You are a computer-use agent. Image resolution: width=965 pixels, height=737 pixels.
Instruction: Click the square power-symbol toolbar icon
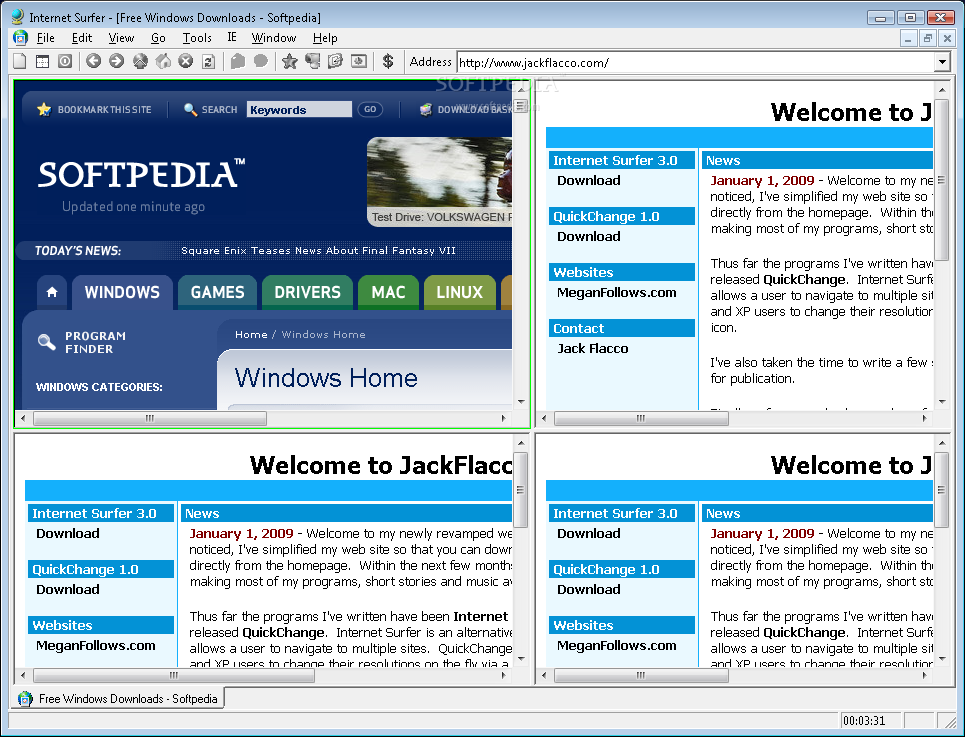[x=65, y=61]
